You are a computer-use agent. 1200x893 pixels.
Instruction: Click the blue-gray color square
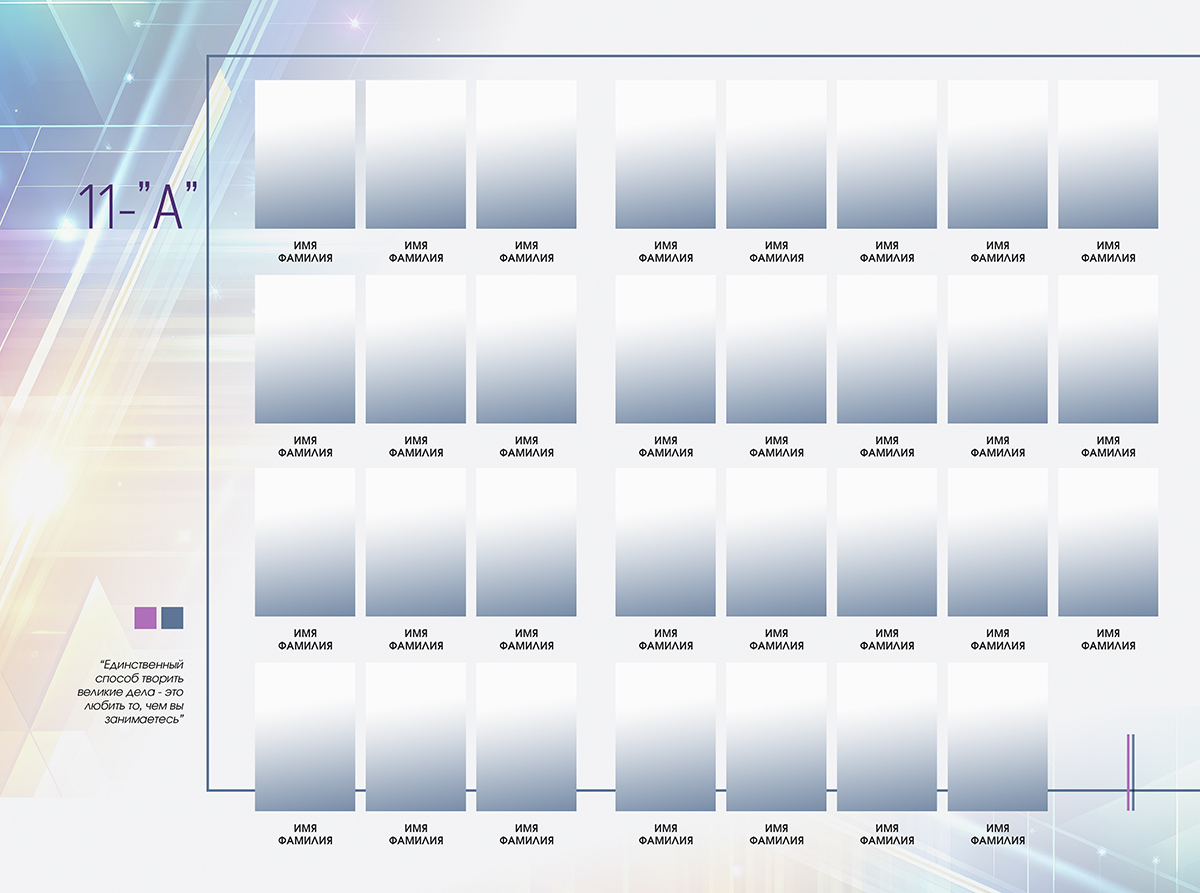coord(172,617)
